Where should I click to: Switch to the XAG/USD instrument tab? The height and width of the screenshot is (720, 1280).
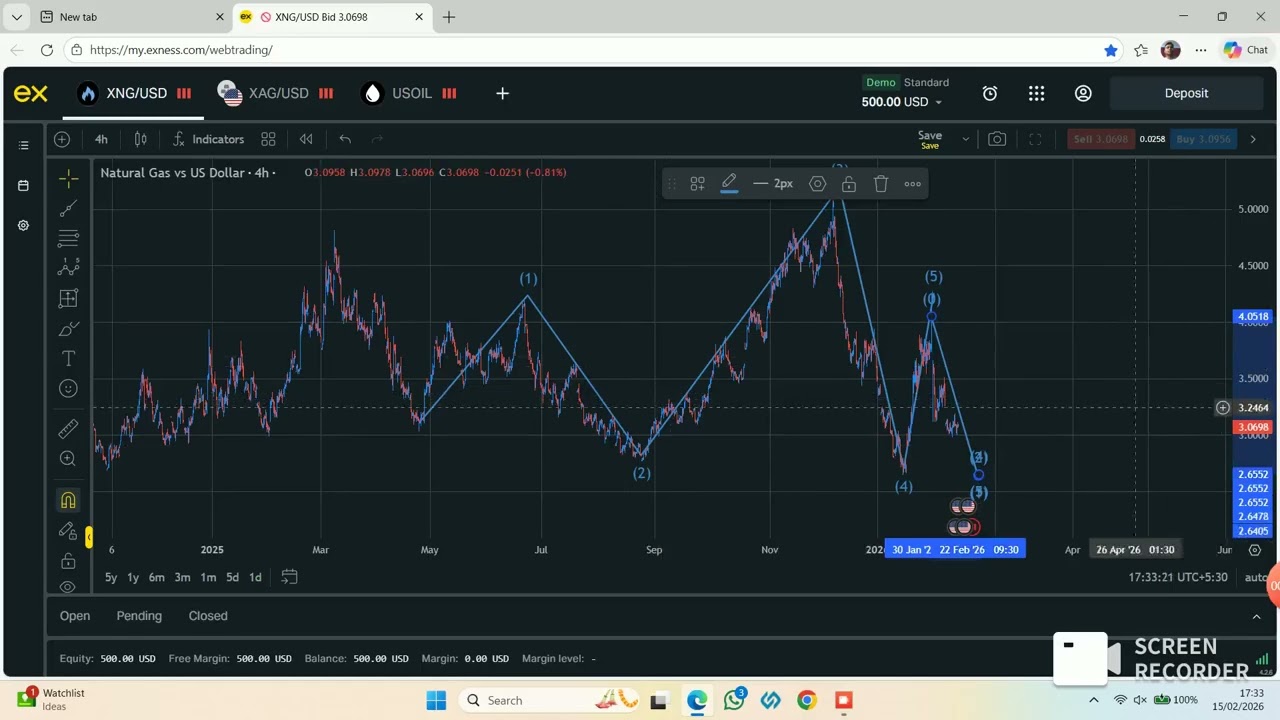(x=275, y=93)
